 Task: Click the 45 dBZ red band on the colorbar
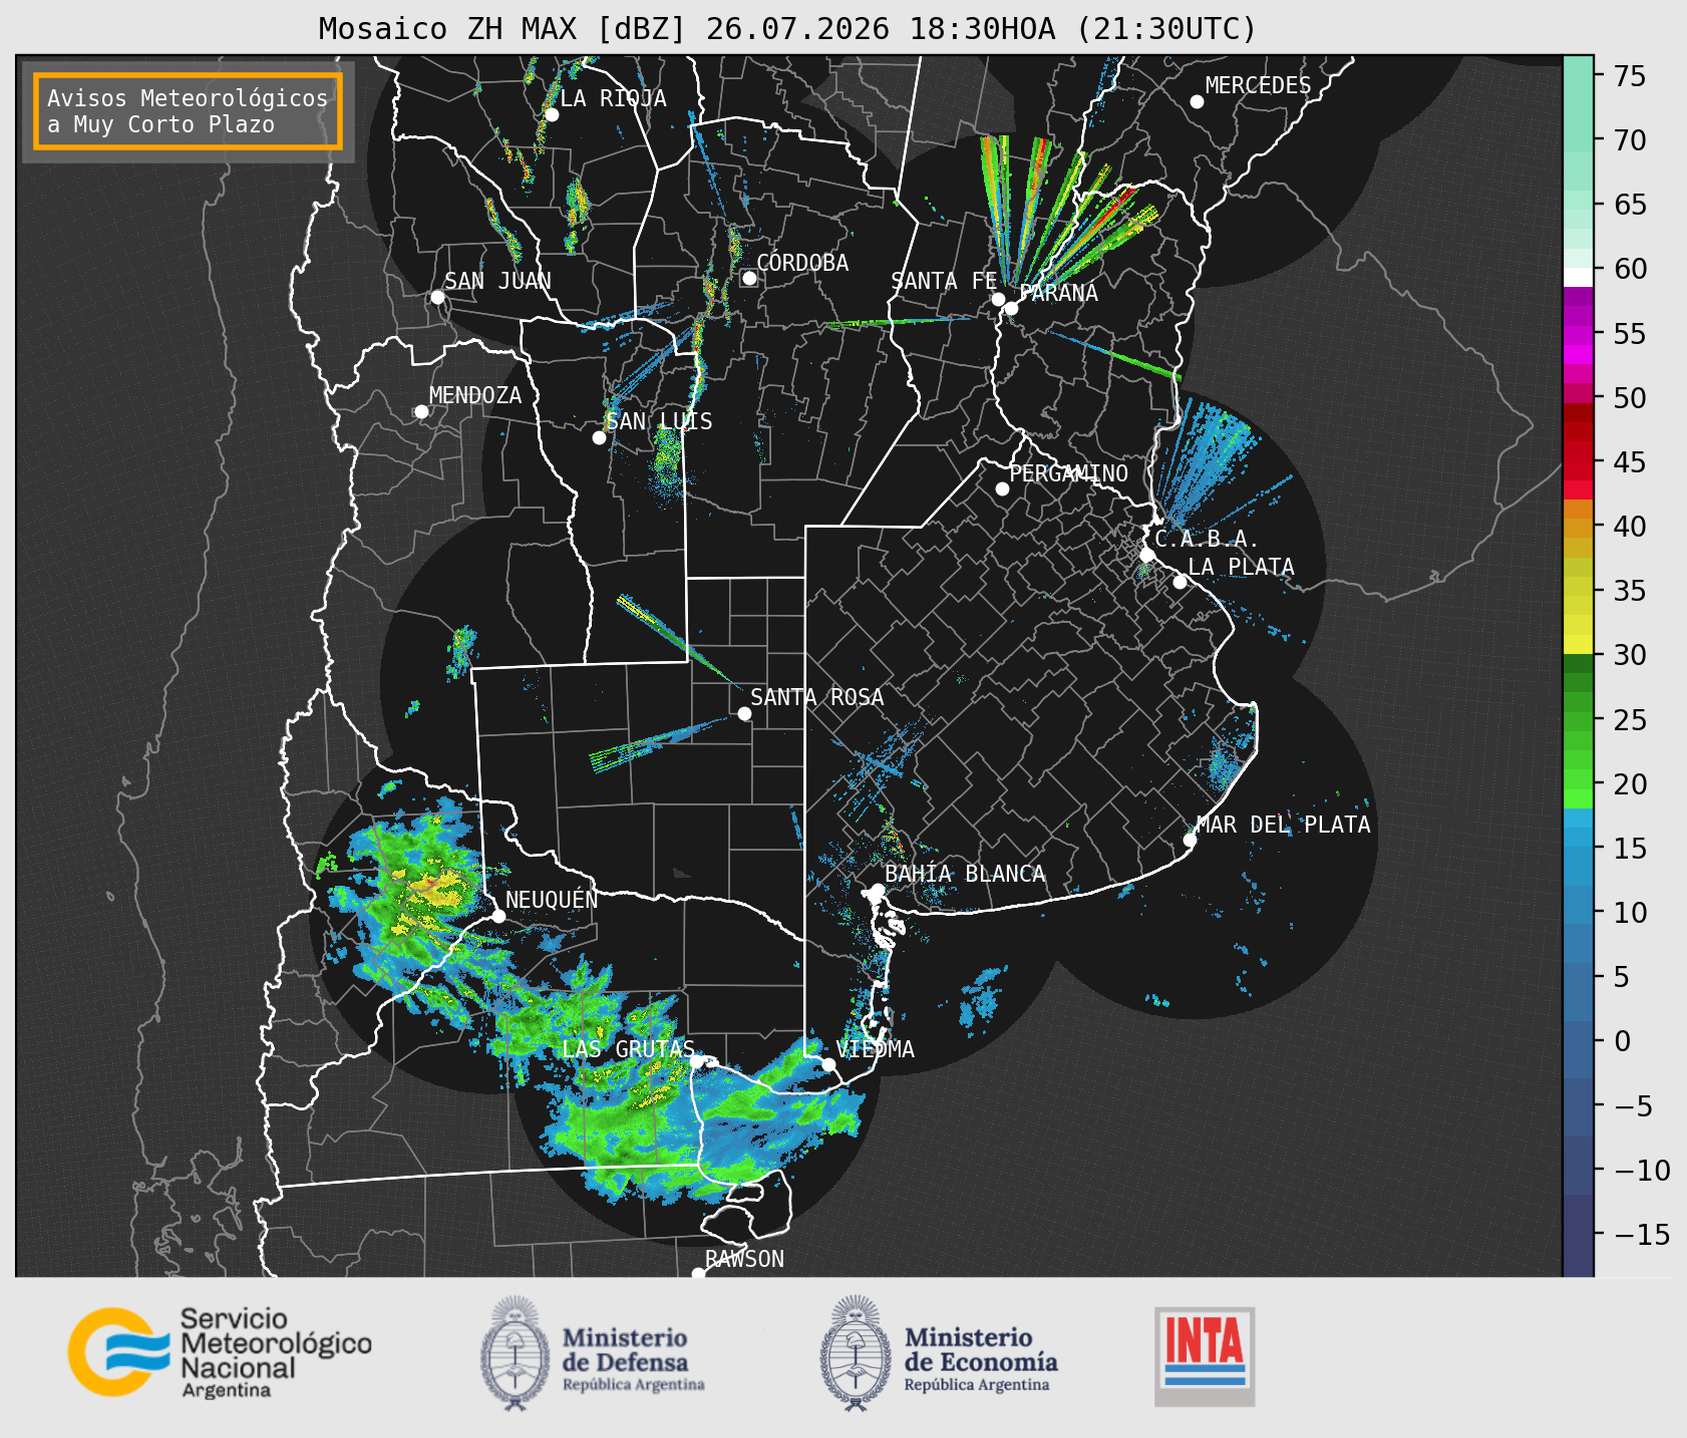pyautogui.click(x=1578, y=463)
